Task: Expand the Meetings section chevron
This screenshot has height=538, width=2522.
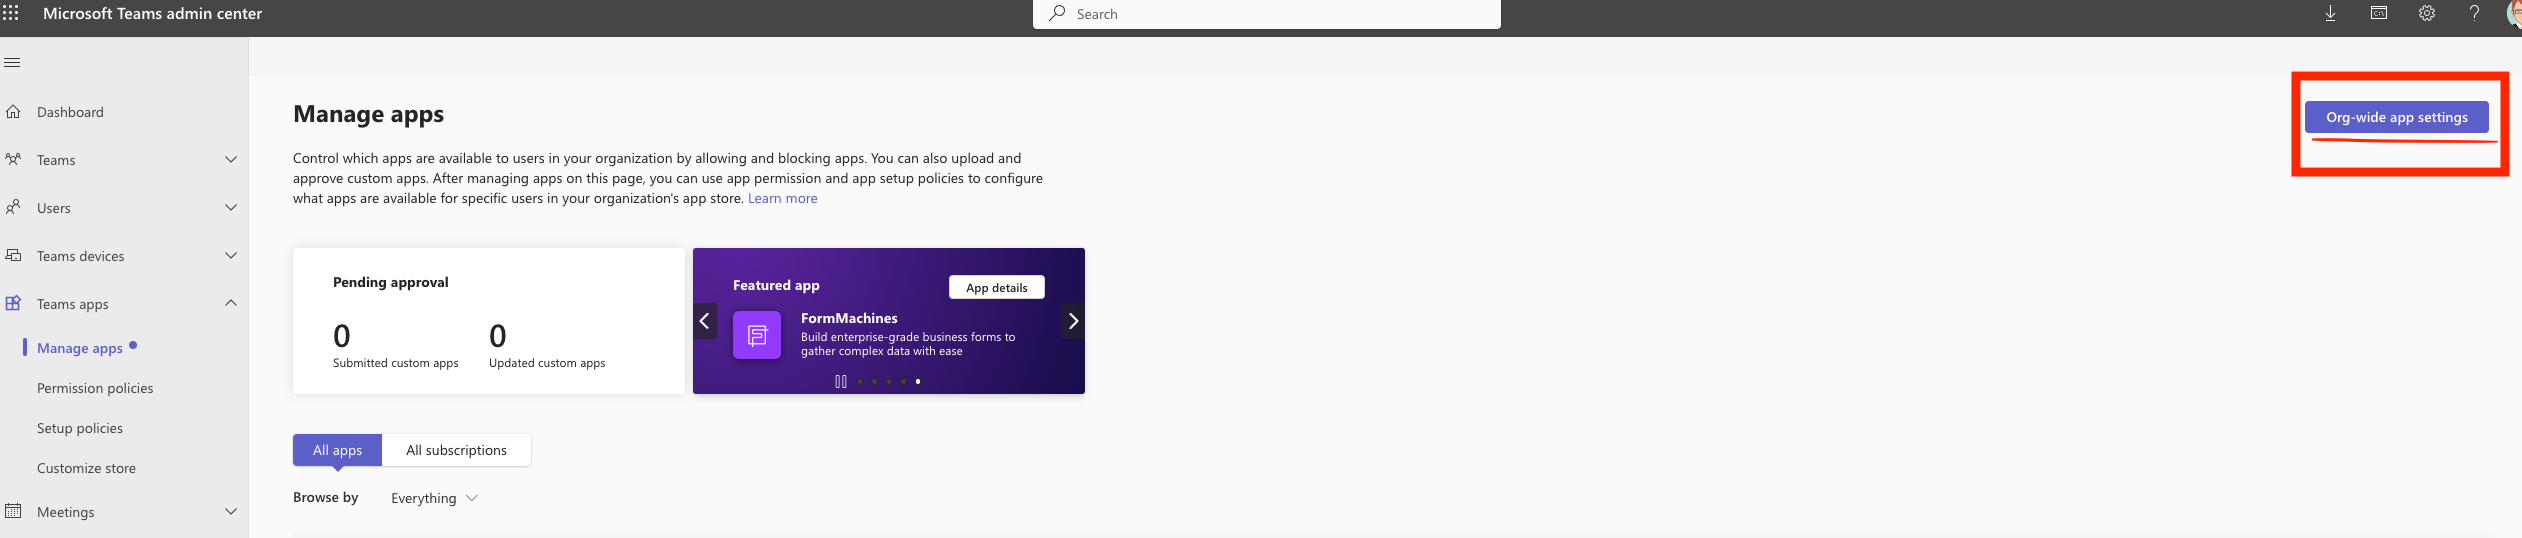Action: pos(231,511)
